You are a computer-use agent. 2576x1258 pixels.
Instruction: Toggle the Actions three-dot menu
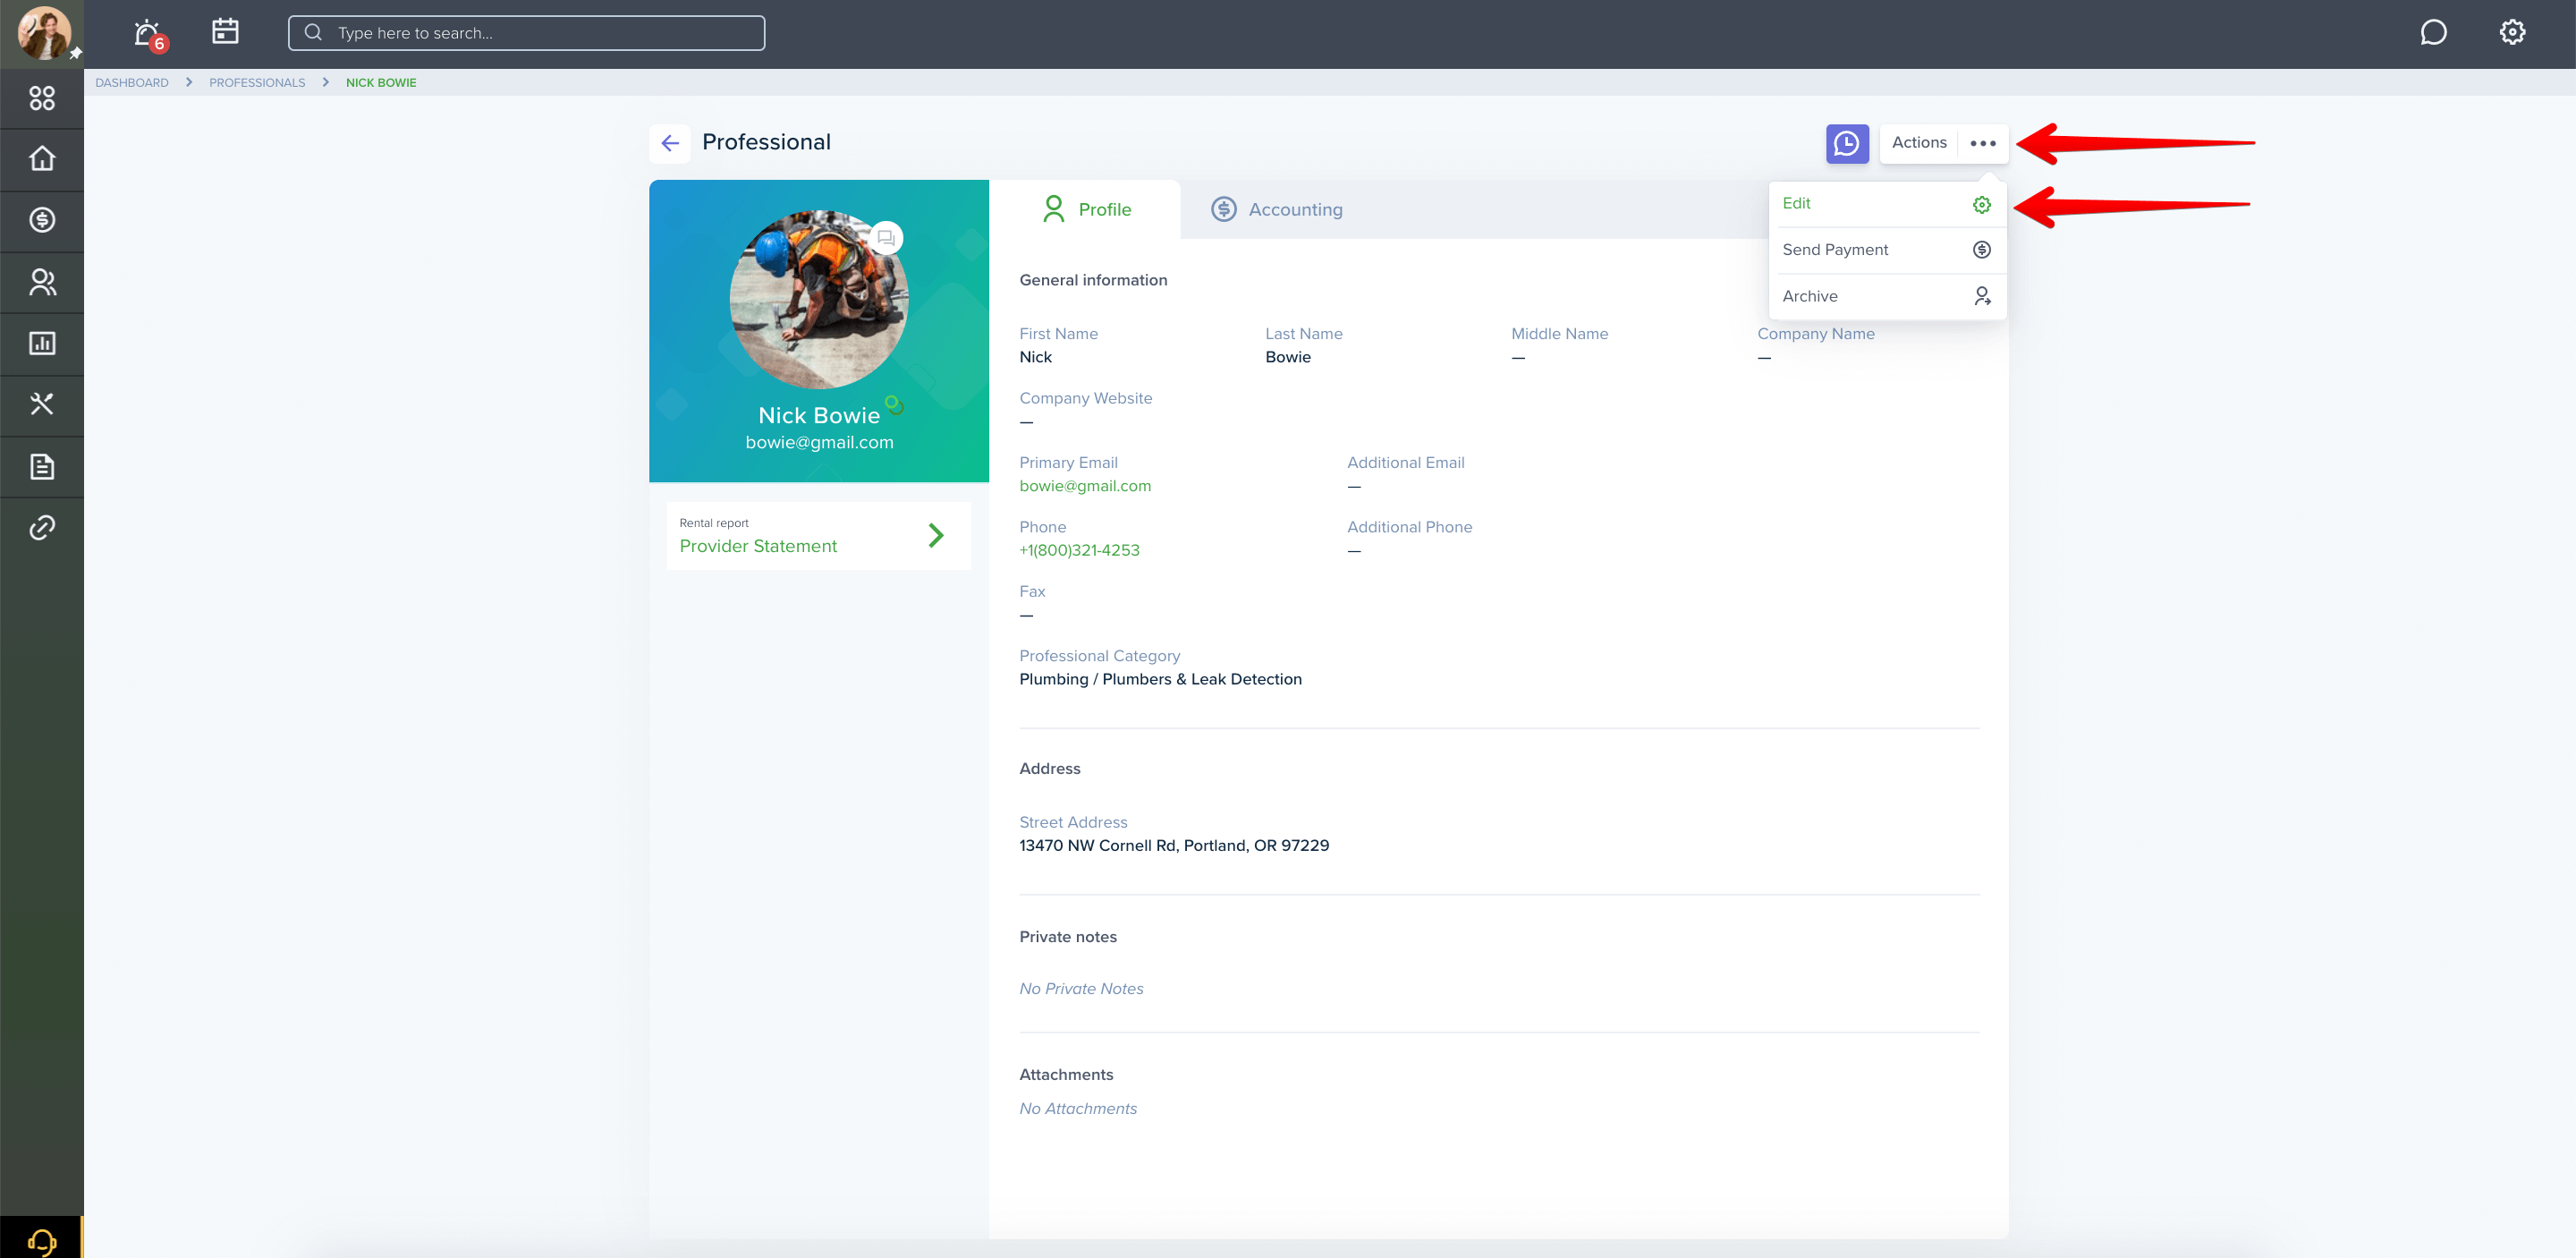click(1983, 143)
